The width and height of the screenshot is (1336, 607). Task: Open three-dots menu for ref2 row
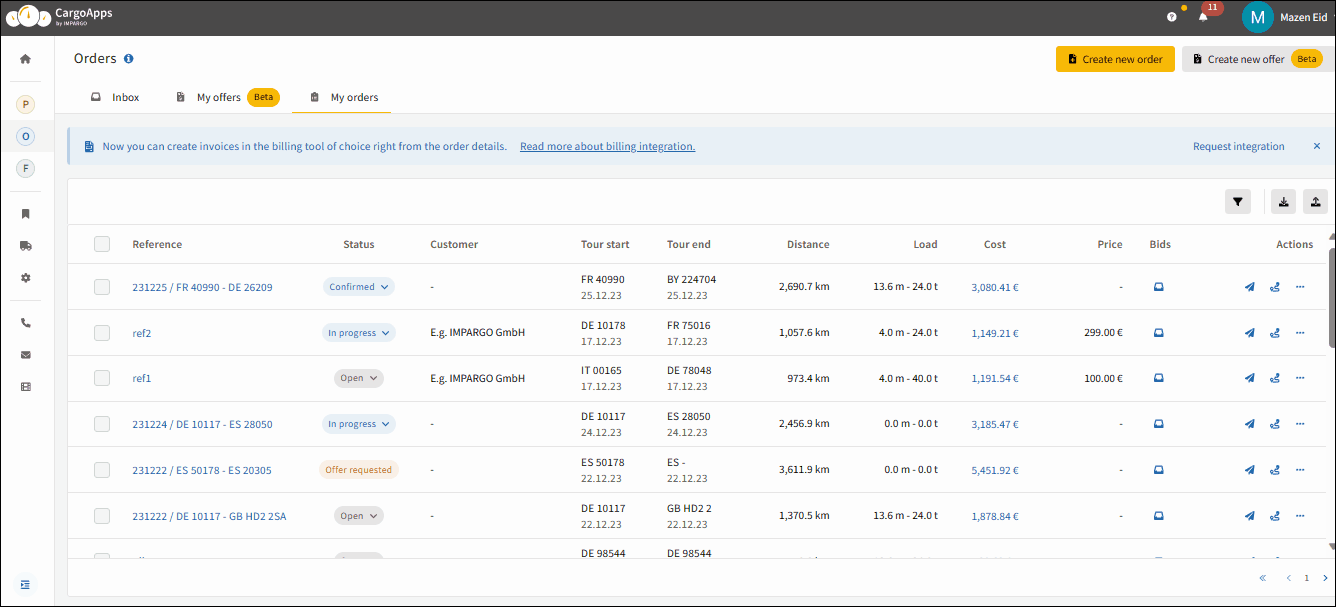pyautogui.click(x=1300, y=332)
